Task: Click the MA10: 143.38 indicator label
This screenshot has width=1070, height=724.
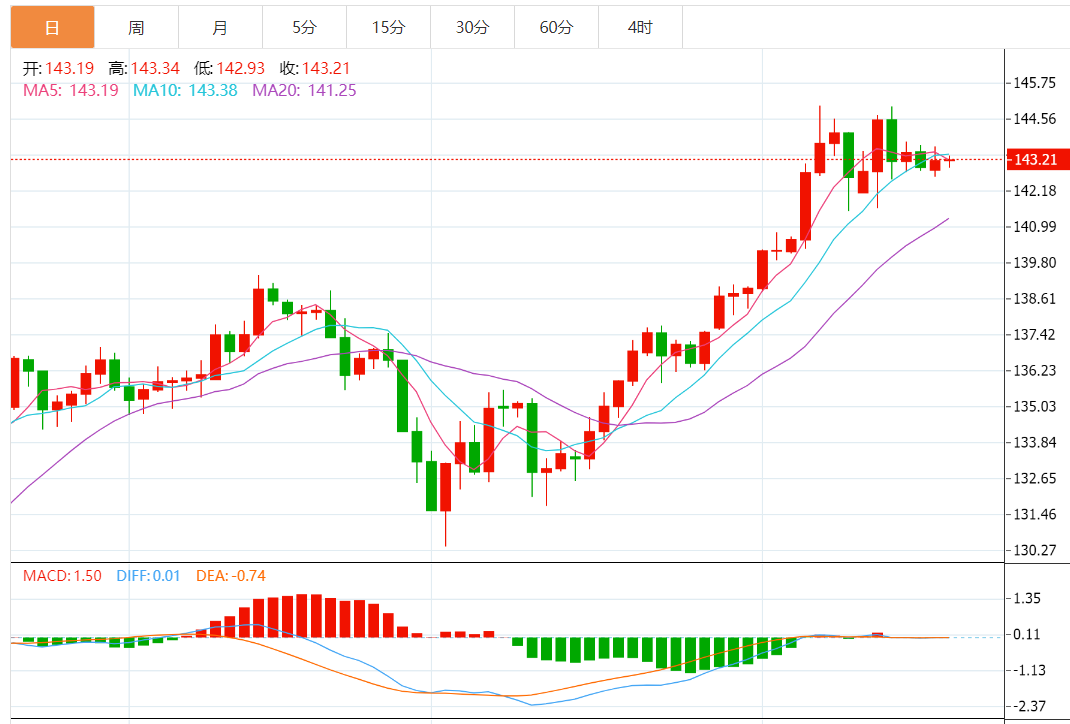Action: tap(185, 90)
